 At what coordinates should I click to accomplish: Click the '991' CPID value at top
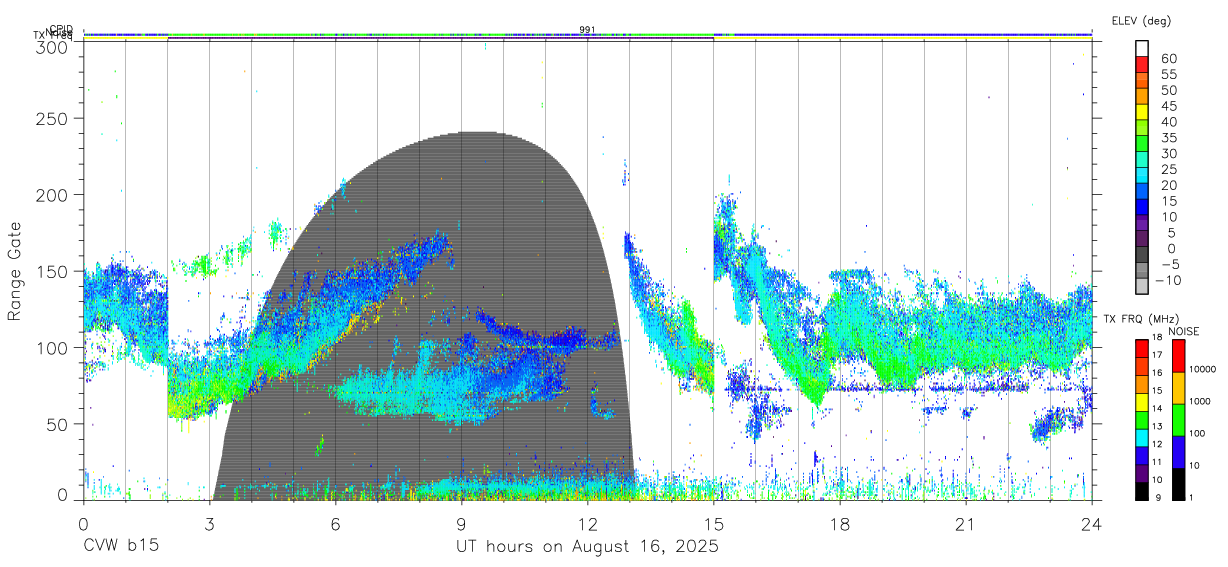tap(587, 30)
